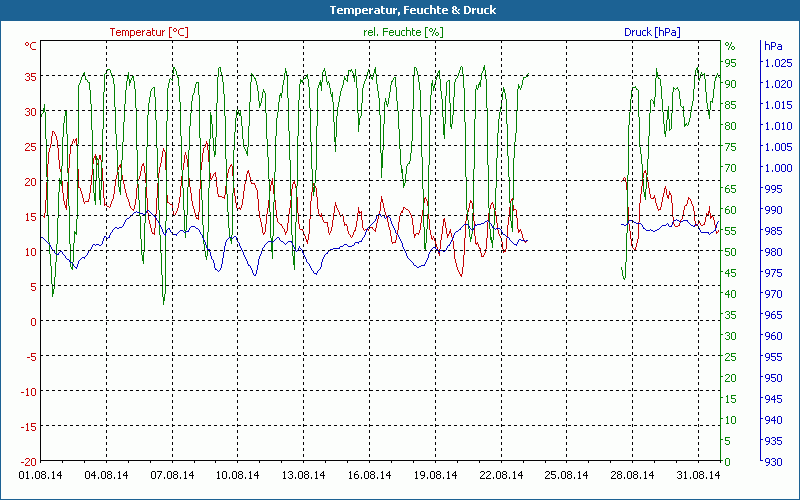This screenshot has width=800, height=500.
Task: Click the 930 tick on the pressure axis
Action: 773,462
